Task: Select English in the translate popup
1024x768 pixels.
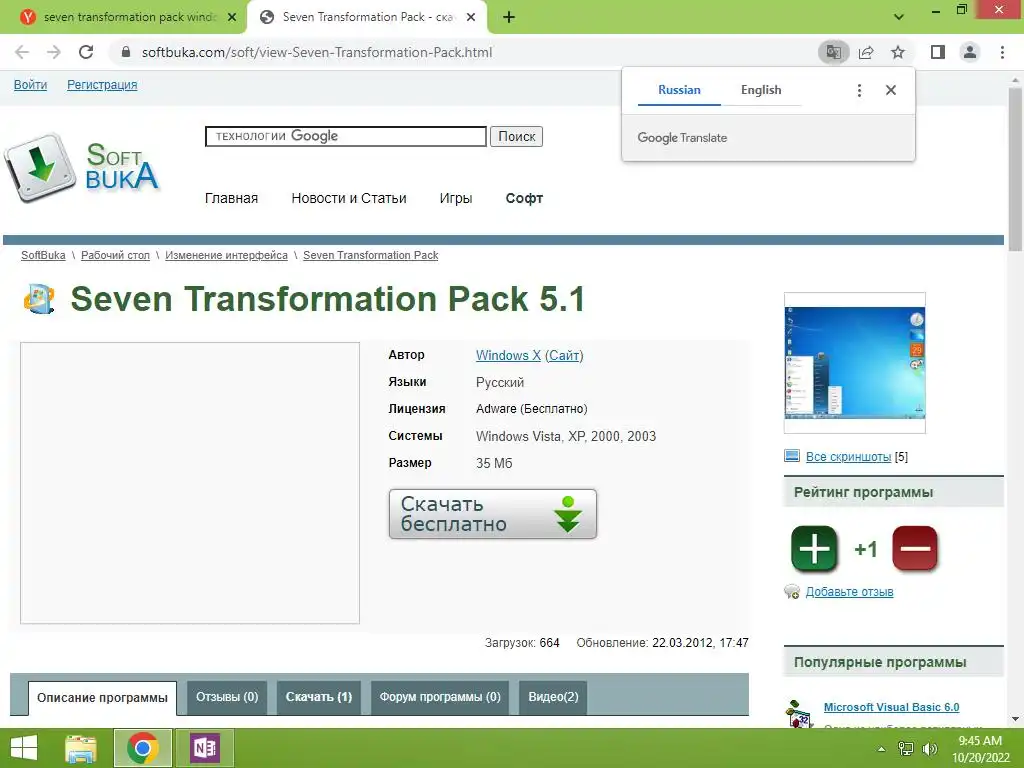Action: click(761, 90)
